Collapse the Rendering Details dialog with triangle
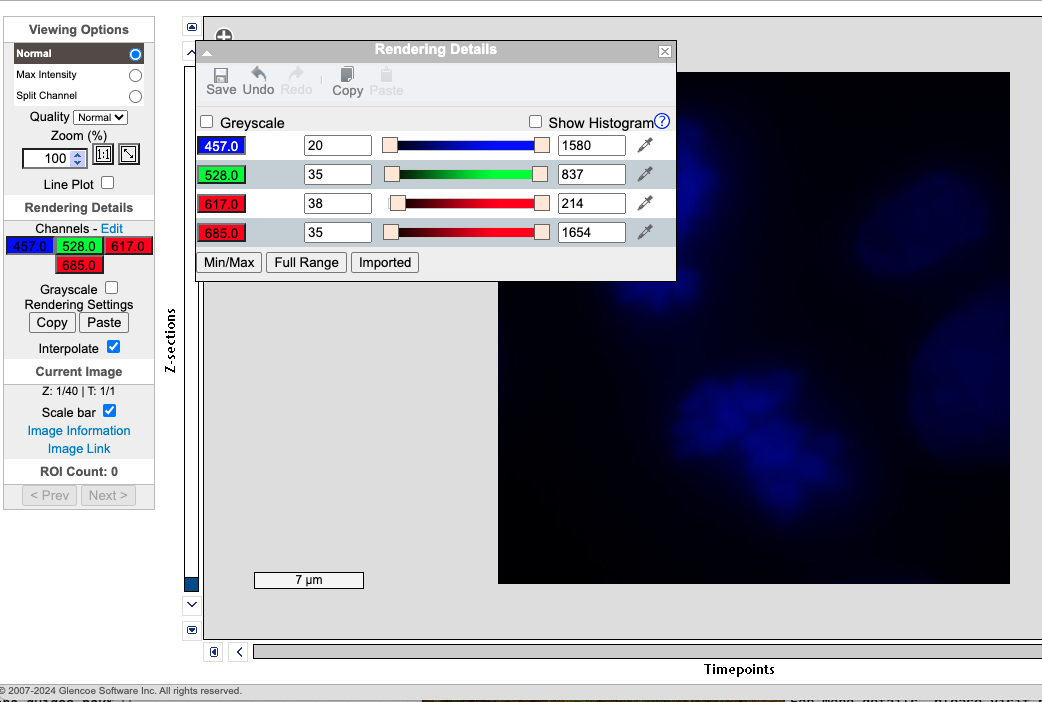 tap(207, 53)
